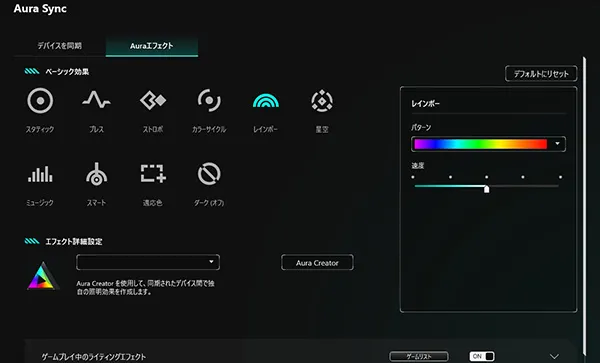Turn lighting off with Dark (ダーク) icon

(209, 174)
